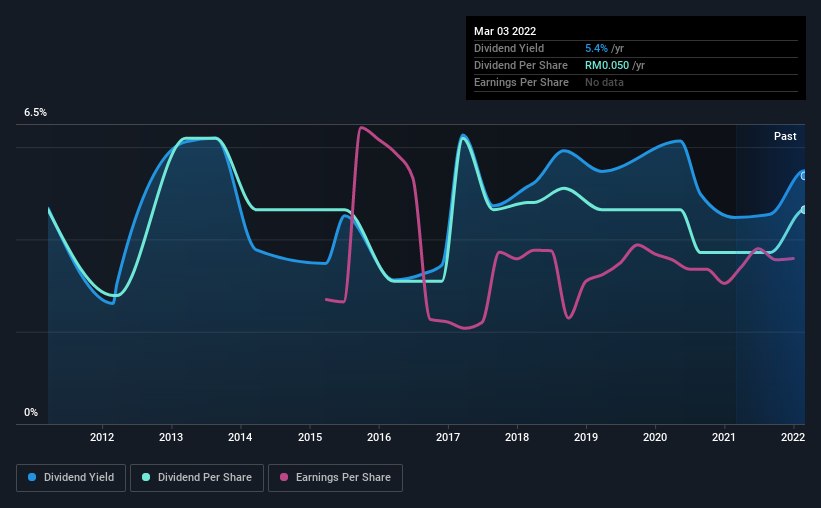Toggle the Earnings Per Share legend button
The image size is (821, 508).
click(x=335, y=478)
